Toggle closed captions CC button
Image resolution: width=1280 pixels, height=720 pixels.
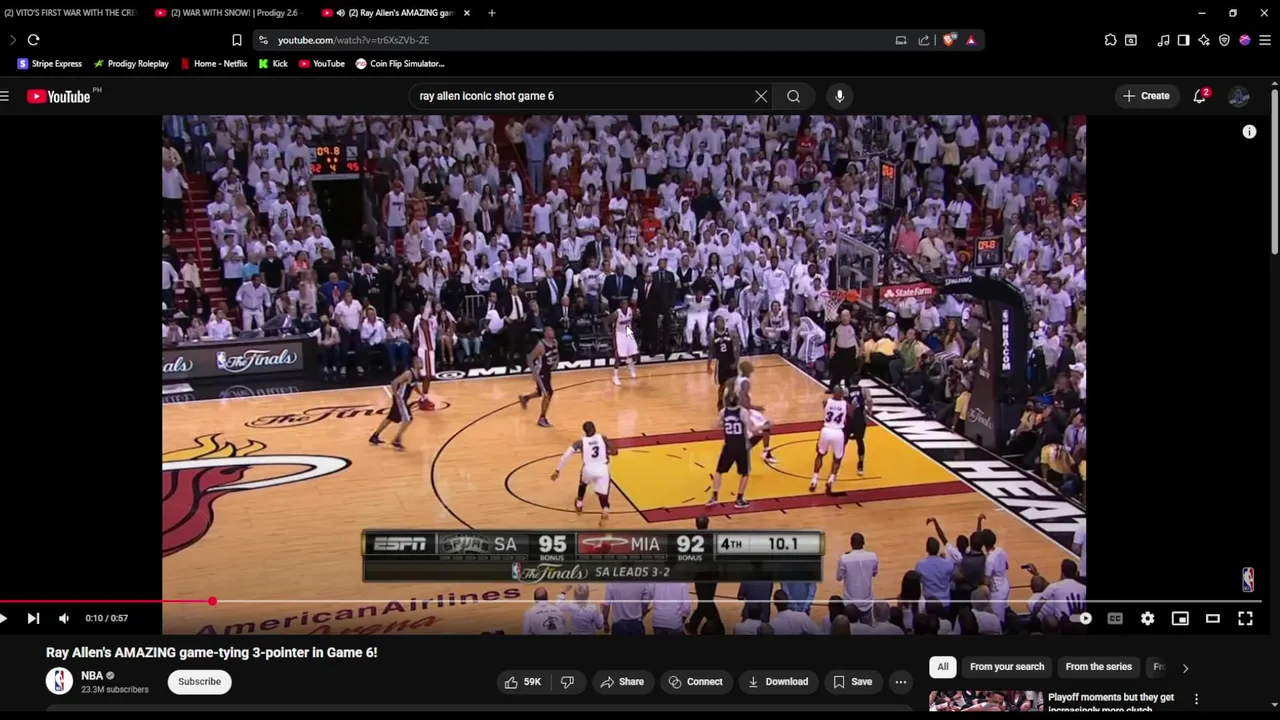click(1115, 618)
